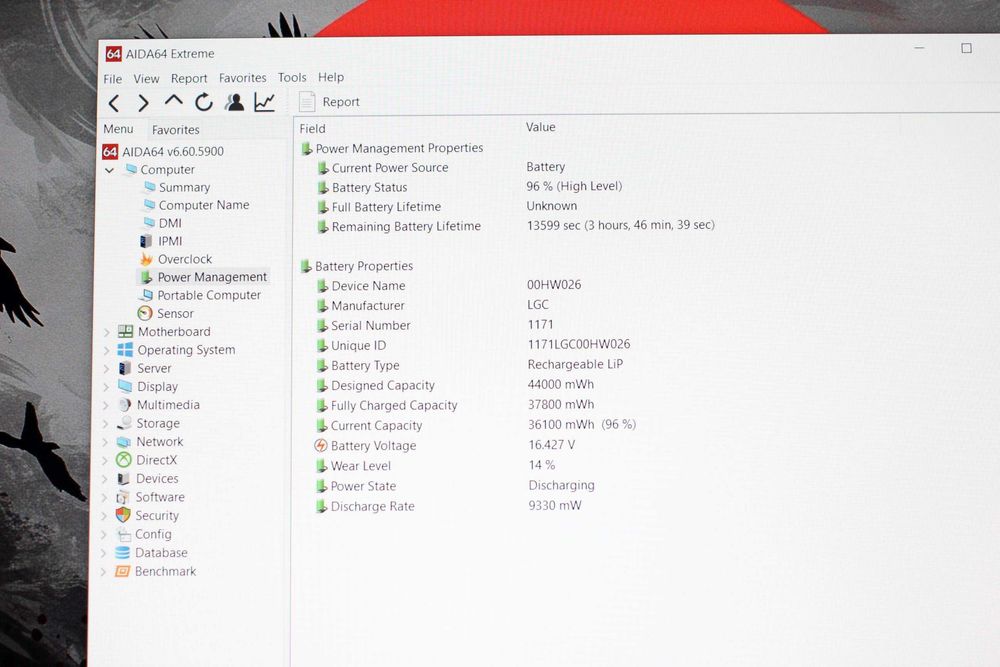Go forward with the right arrow toolbar icon
Screen dimensions: 1000x667
[143, 103]
